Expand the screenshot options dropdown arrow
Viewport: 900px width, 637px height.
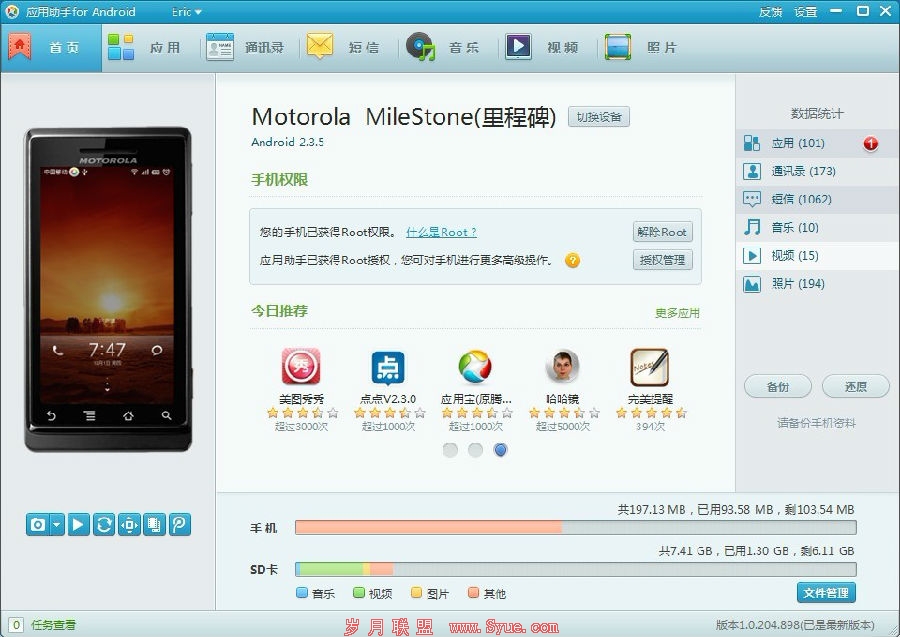(x=57, y=525)
